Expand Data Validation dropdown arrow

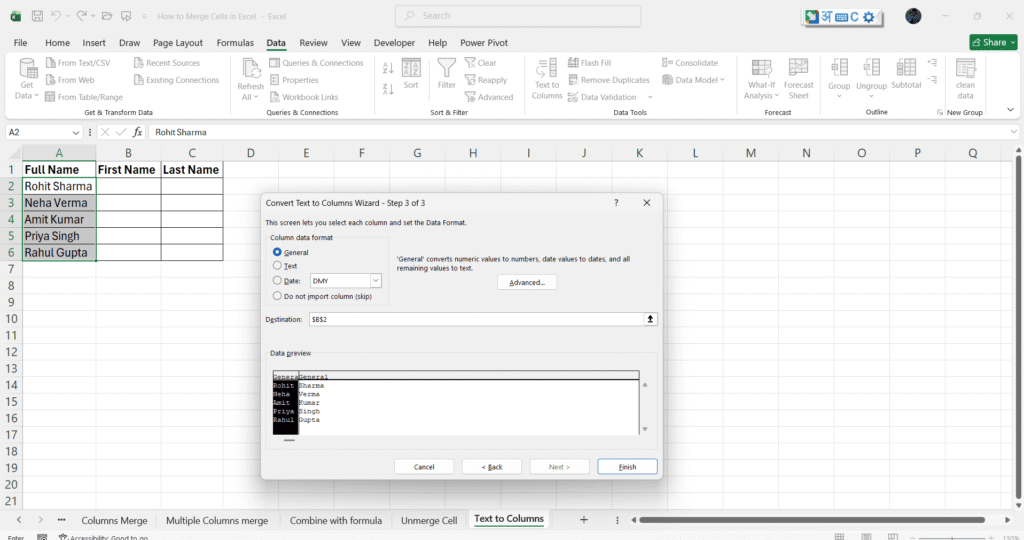[x=650, y=97]
